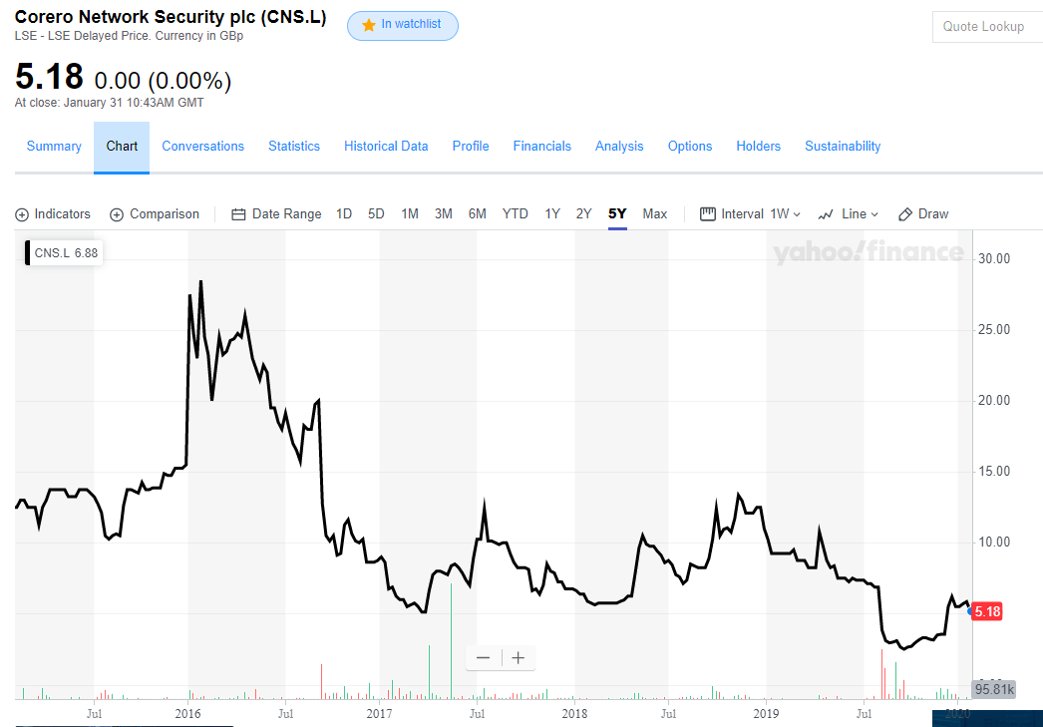Add a Comparison via its plus icon
1043x727 pixels.
(x=116, y=215)
